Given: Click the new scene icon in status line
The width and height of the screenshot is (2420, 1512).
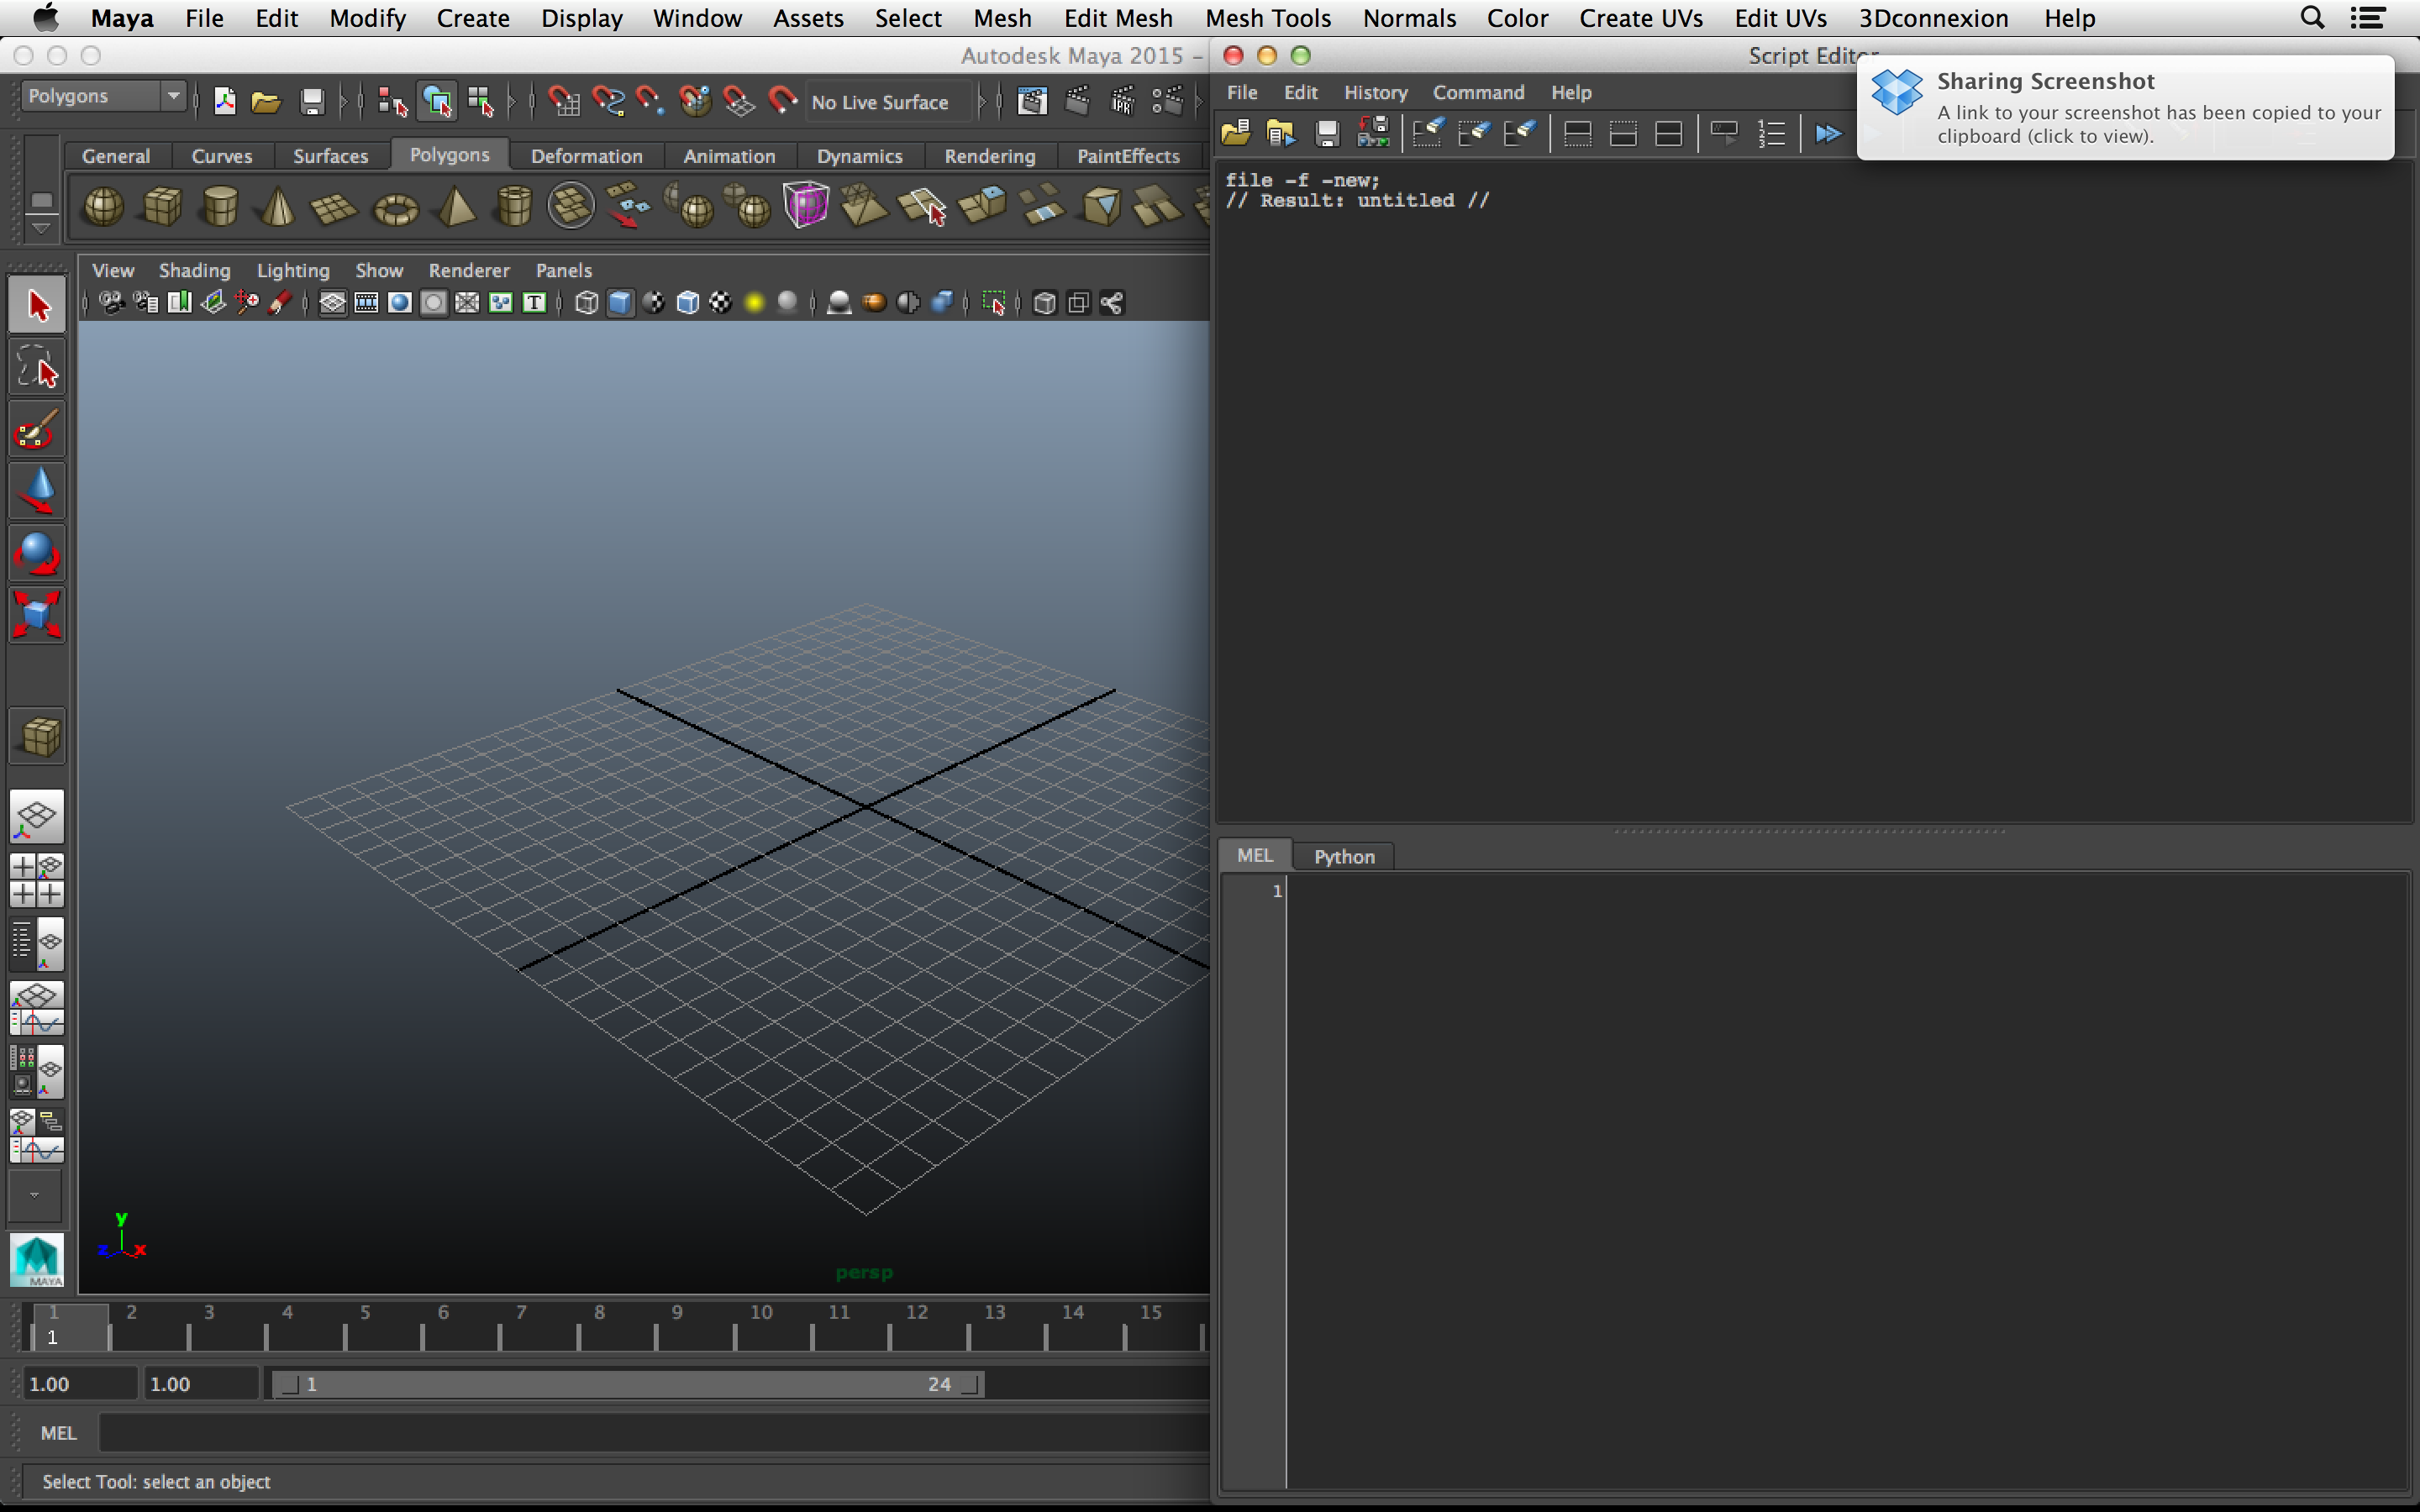Looking at the screenshot, I should click(225, 101).
